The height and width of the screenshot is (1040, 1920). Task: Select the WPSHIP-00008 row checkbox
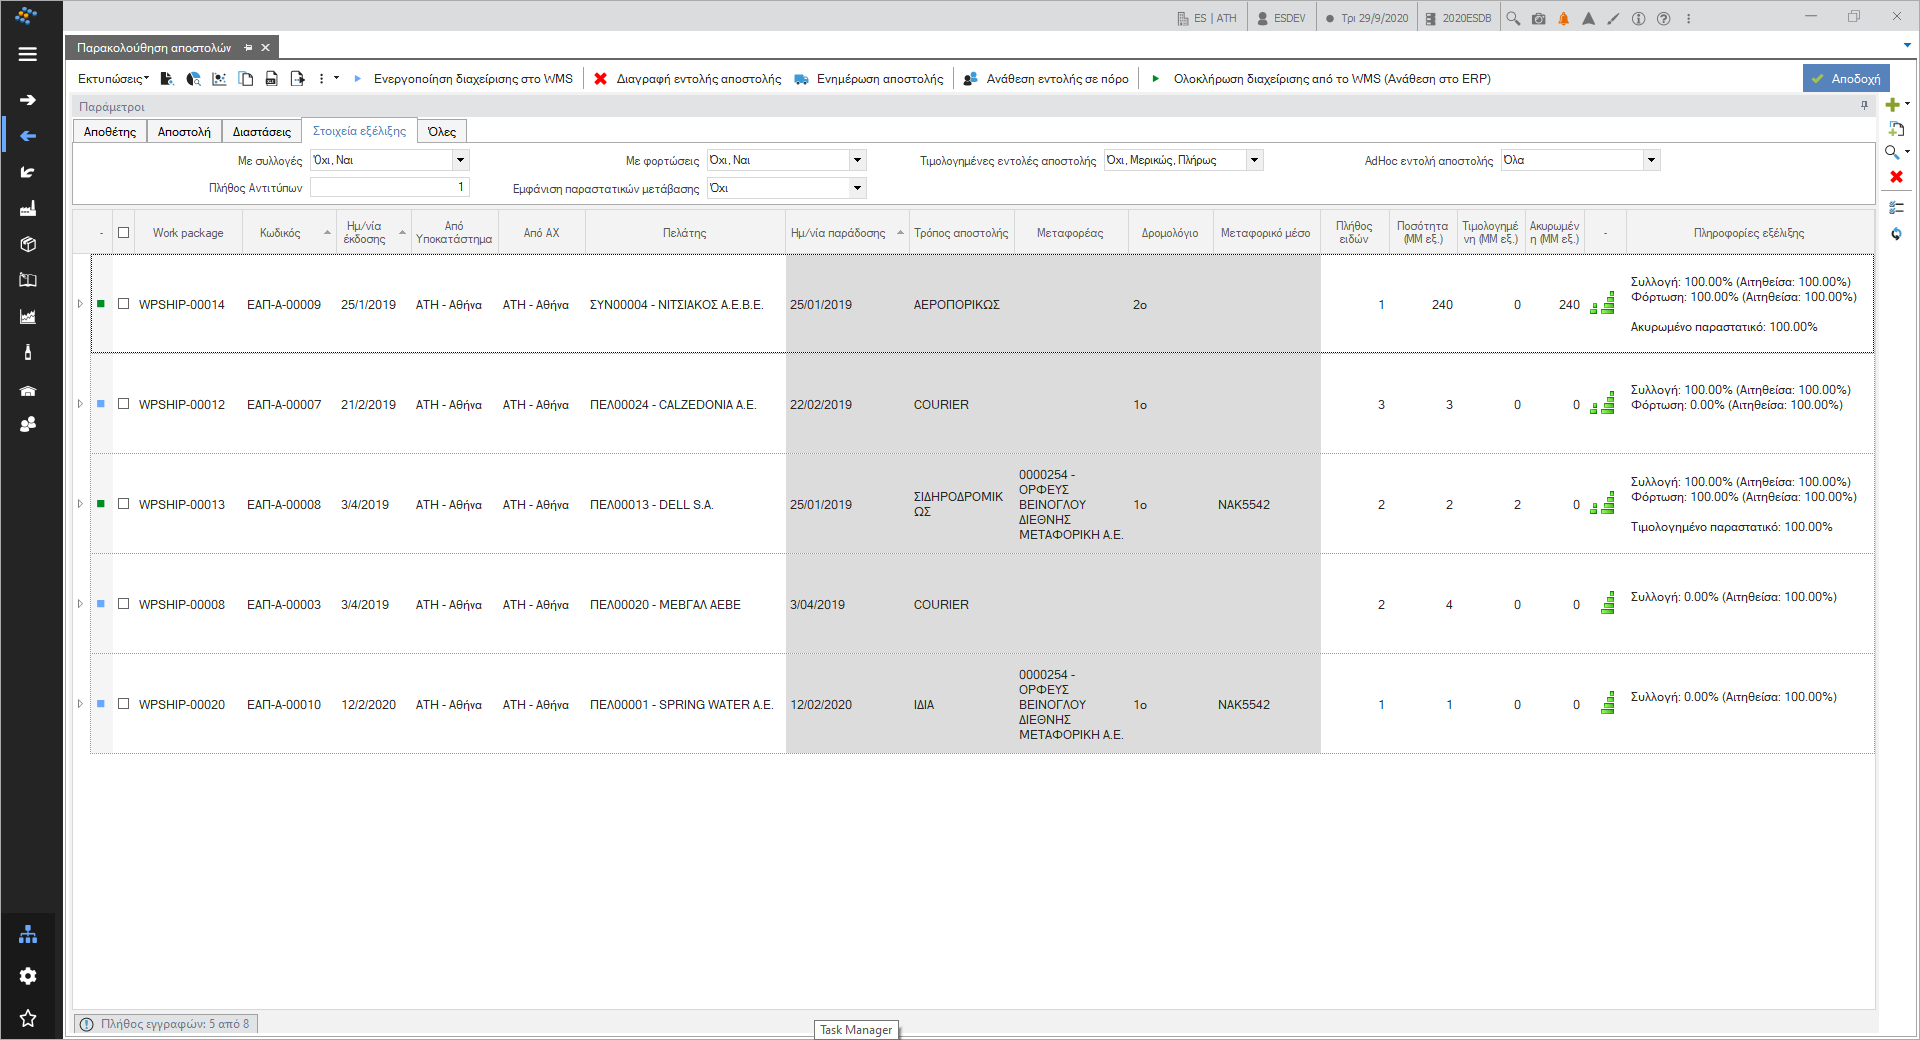[x=124, y=604]
